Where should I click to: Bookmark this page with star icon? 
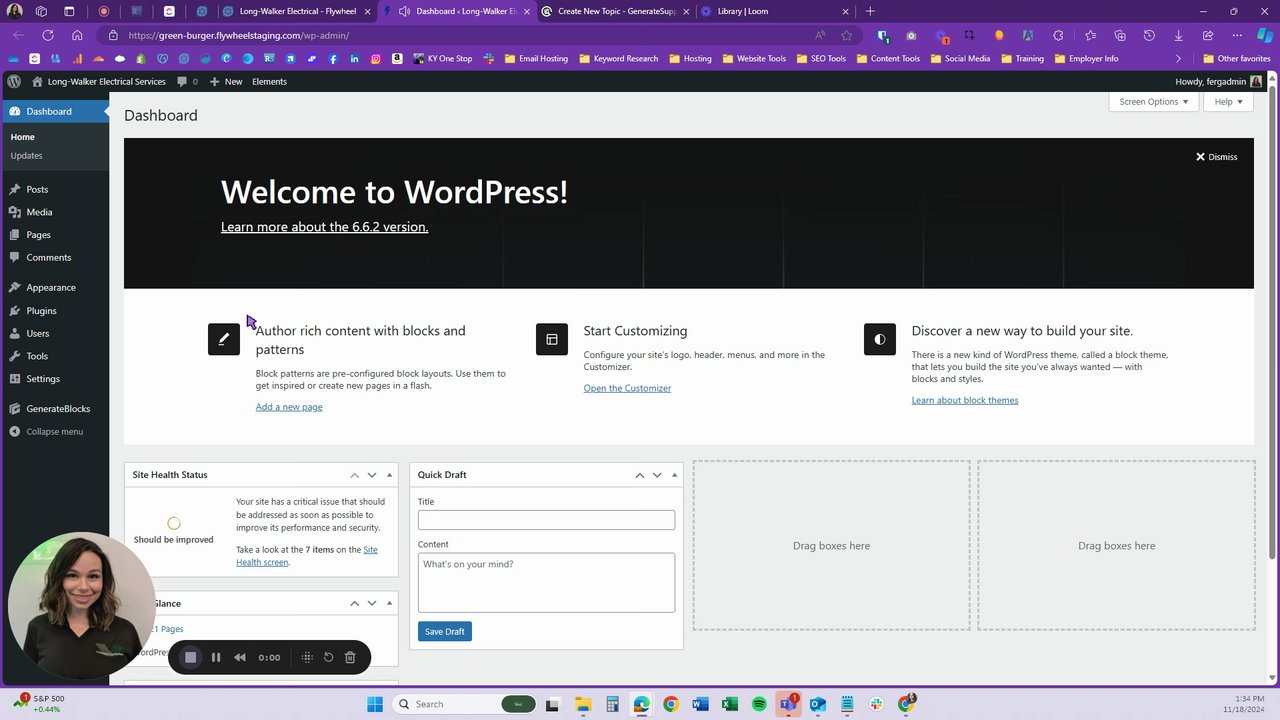pos(847,35)
